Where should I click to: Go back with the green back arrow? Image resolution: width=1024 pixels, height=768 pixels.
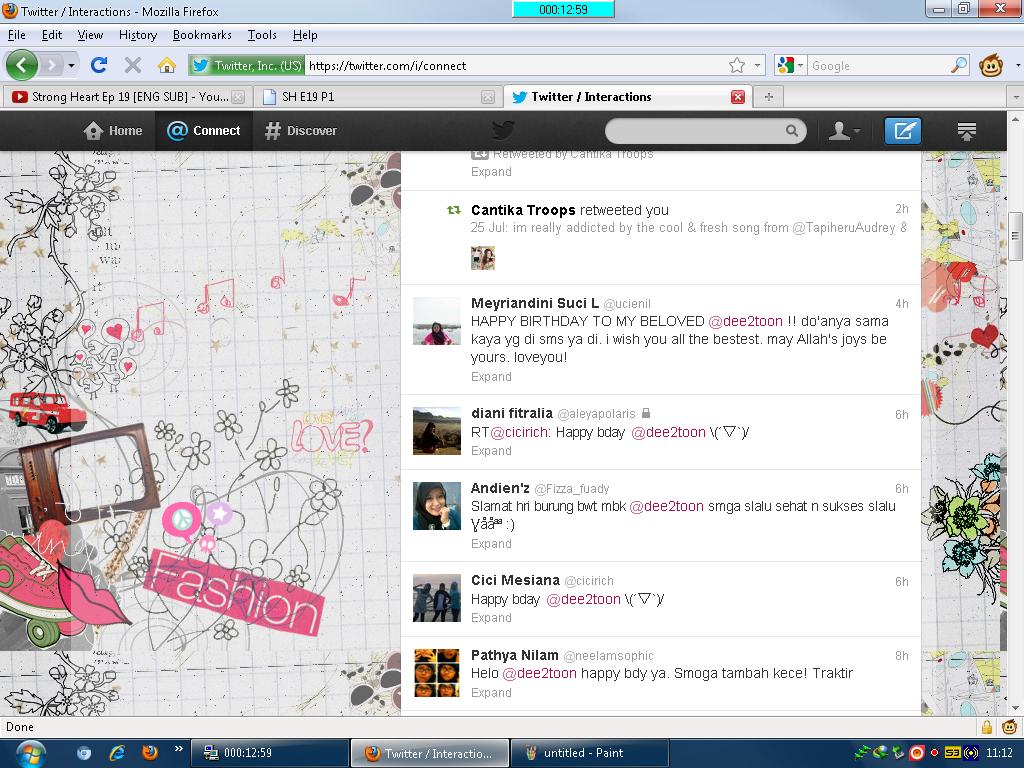[22, 65]
